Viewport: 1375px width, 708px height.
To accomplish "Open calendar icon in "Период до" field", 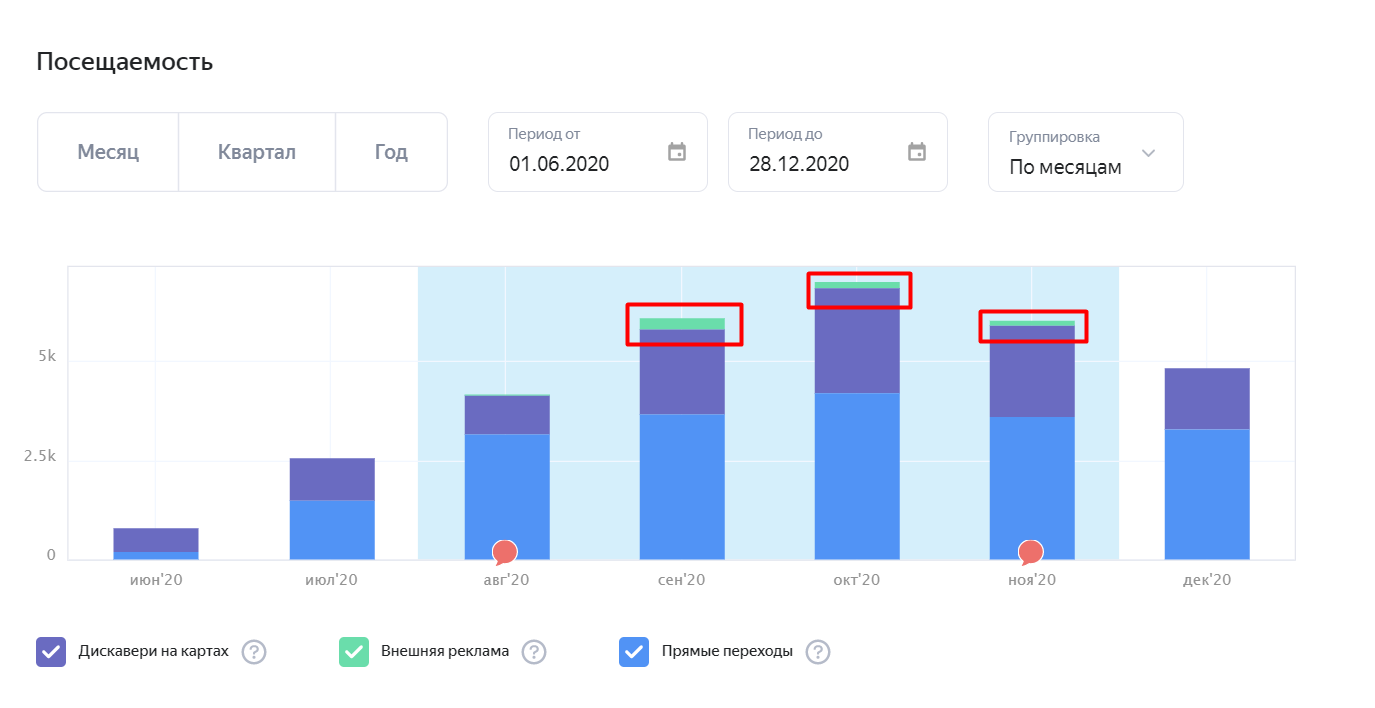I will pos(917,152).
